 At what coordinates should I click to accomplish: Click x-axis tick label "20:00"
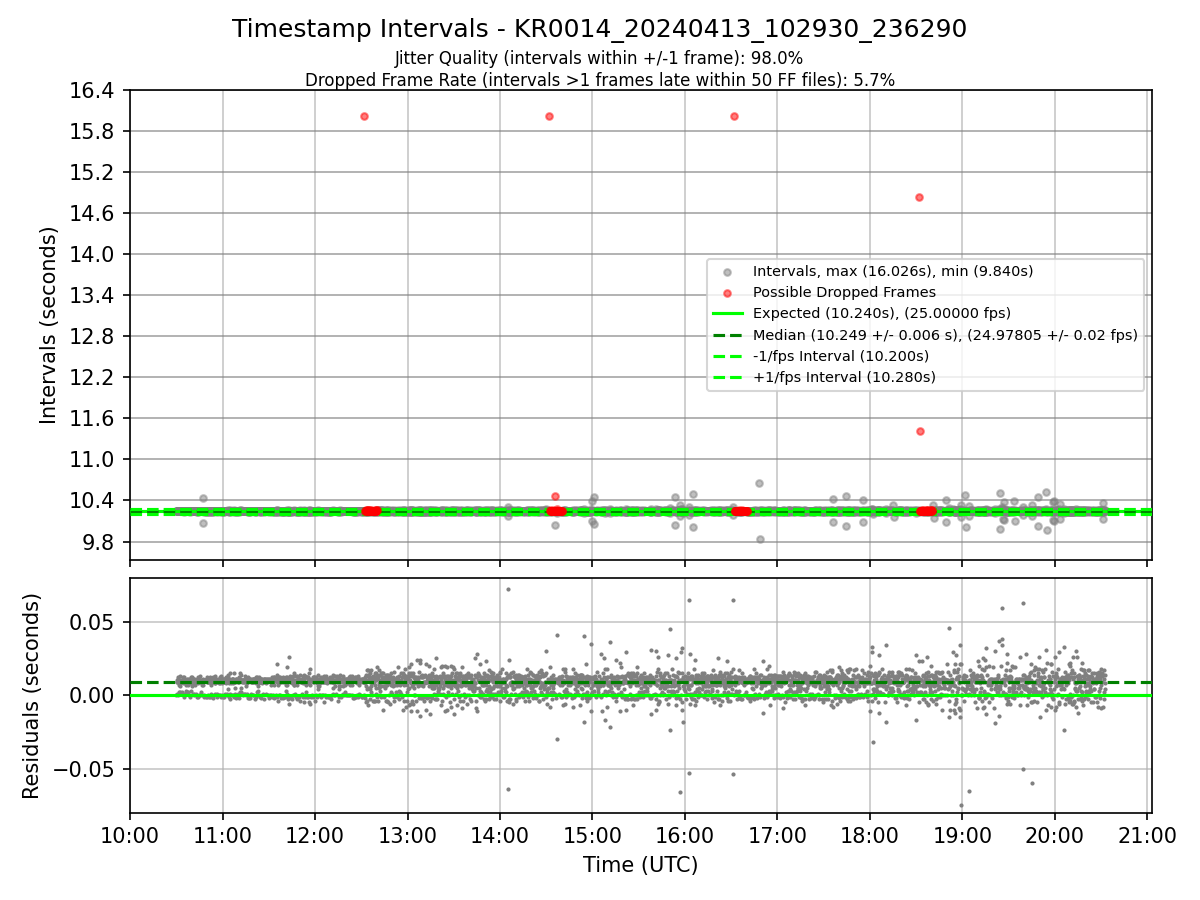pyautogui.click(x=1054, y=836)
